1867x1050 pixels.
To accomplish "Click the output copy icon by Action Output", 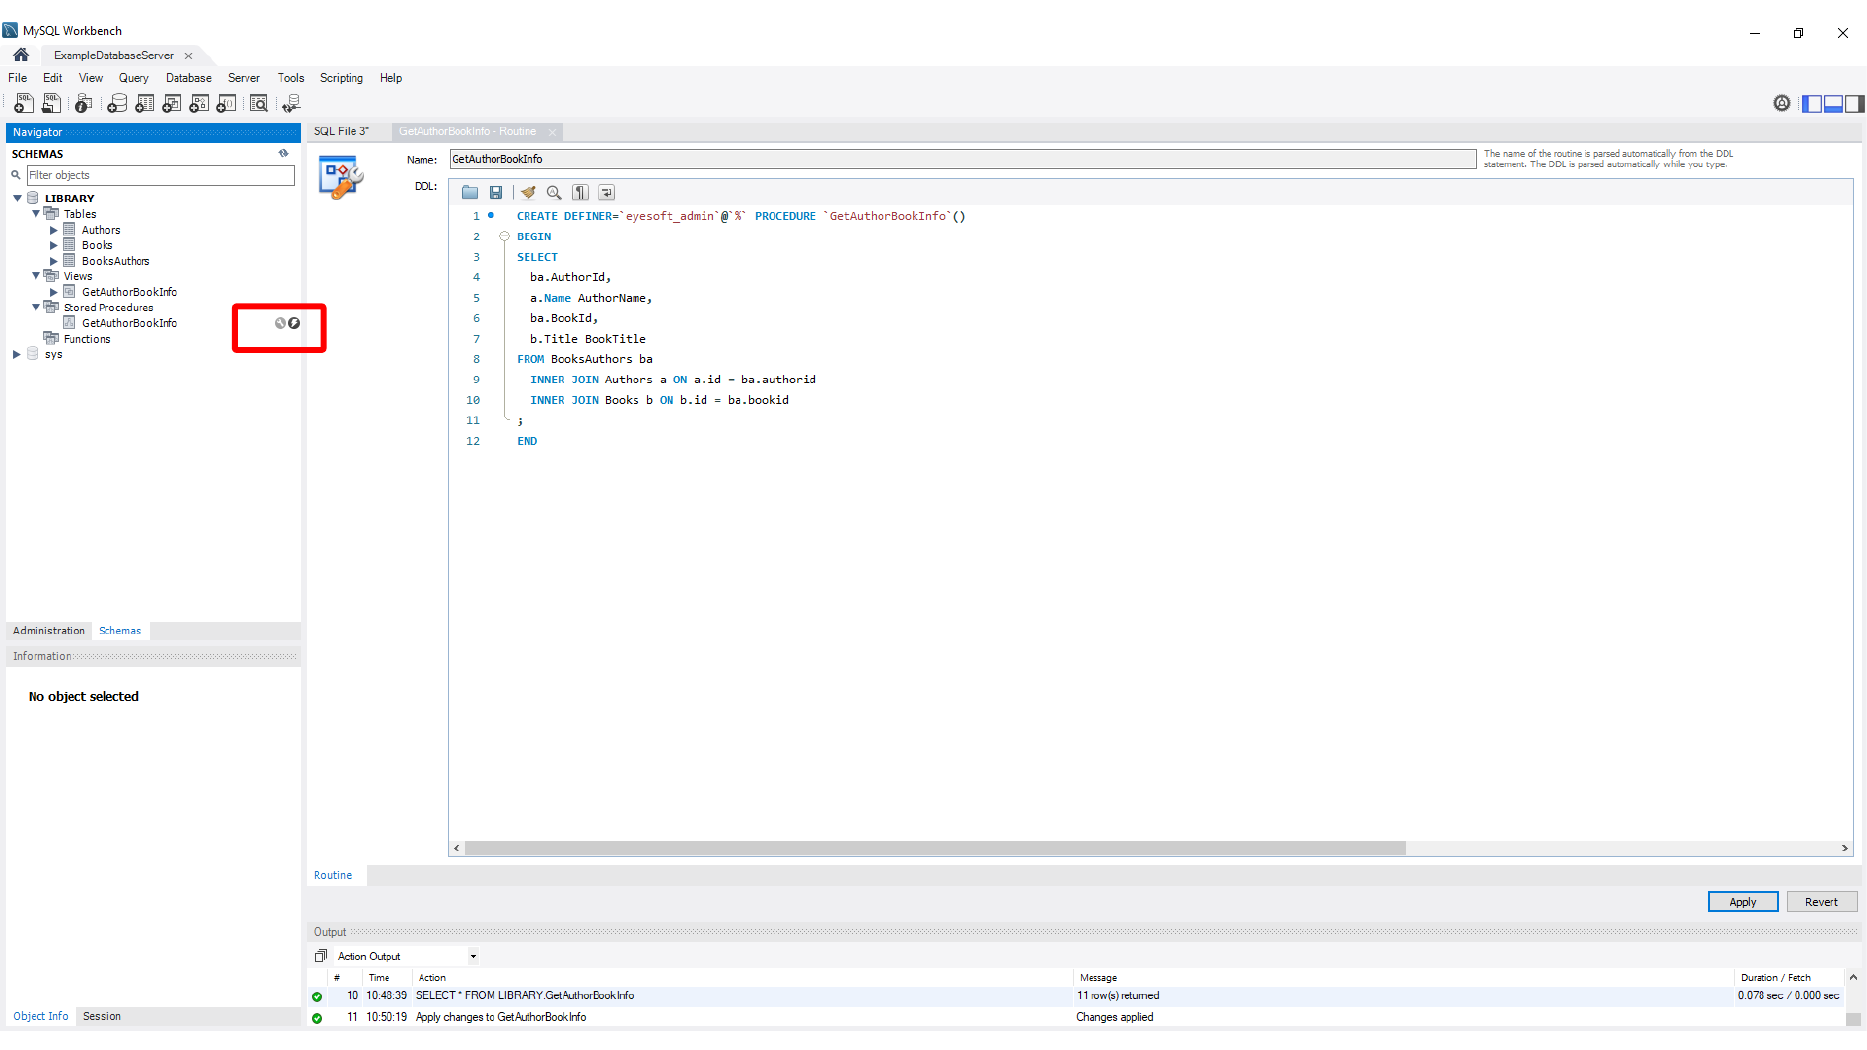I will point(321,956).
